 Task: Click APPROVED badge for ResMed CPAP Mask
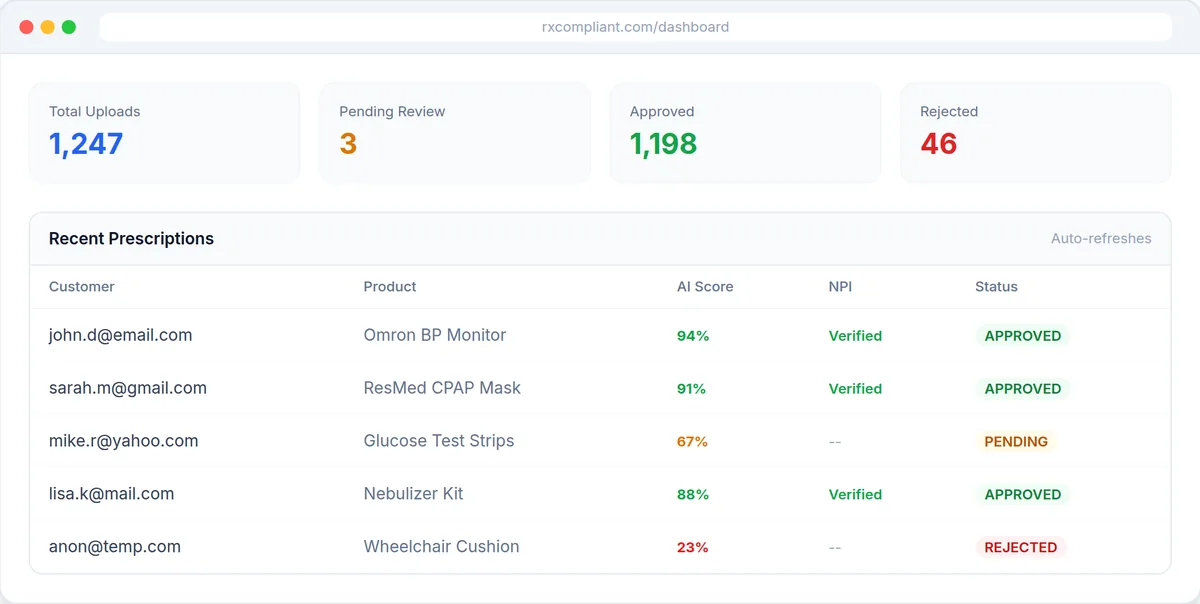click(1023, 389)
